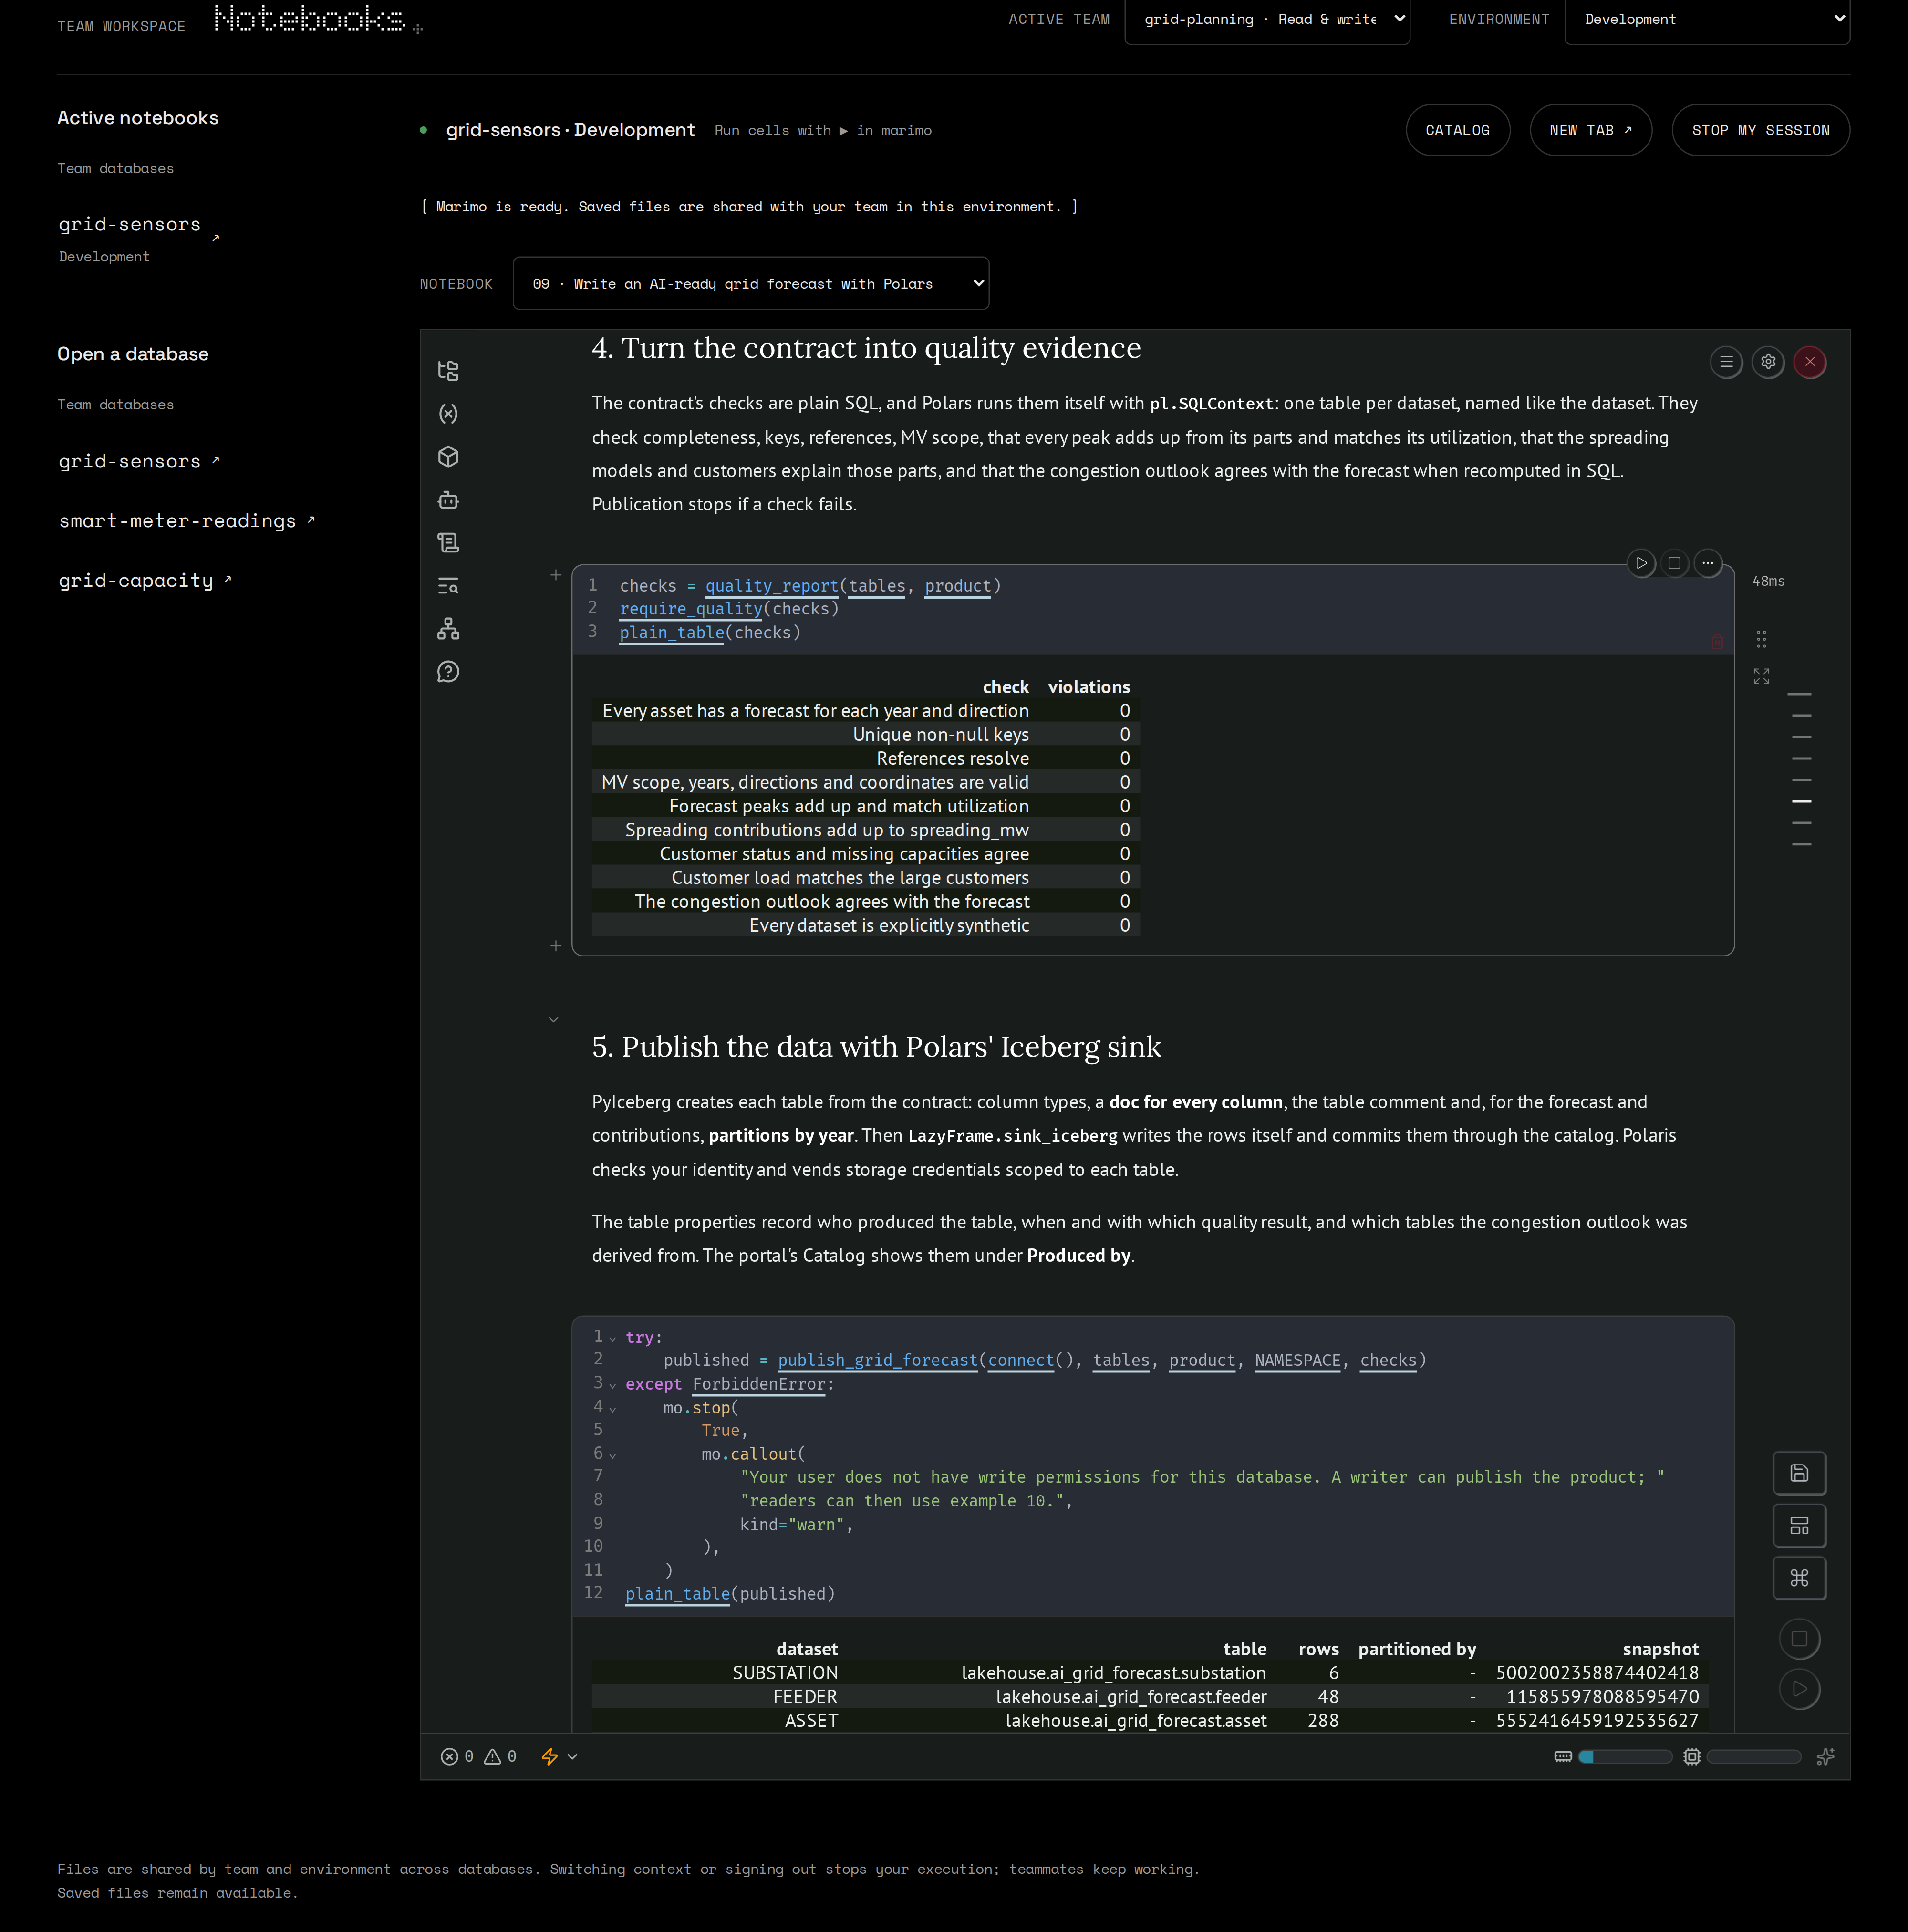Image resolution: width=1908 pixels, height=1932 pixels.
Task: Open smart-meter-readings database link
Action: point(187,521)
